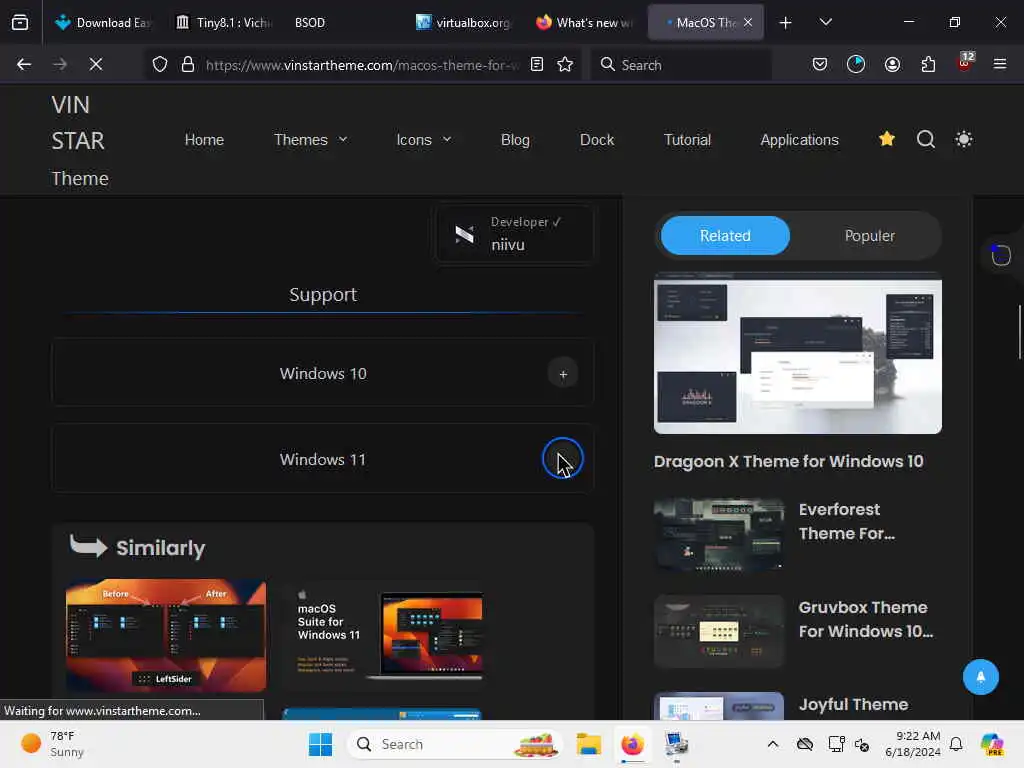
Task: Click the page vertical scrollbar thumb
Action: [1019, 332]
